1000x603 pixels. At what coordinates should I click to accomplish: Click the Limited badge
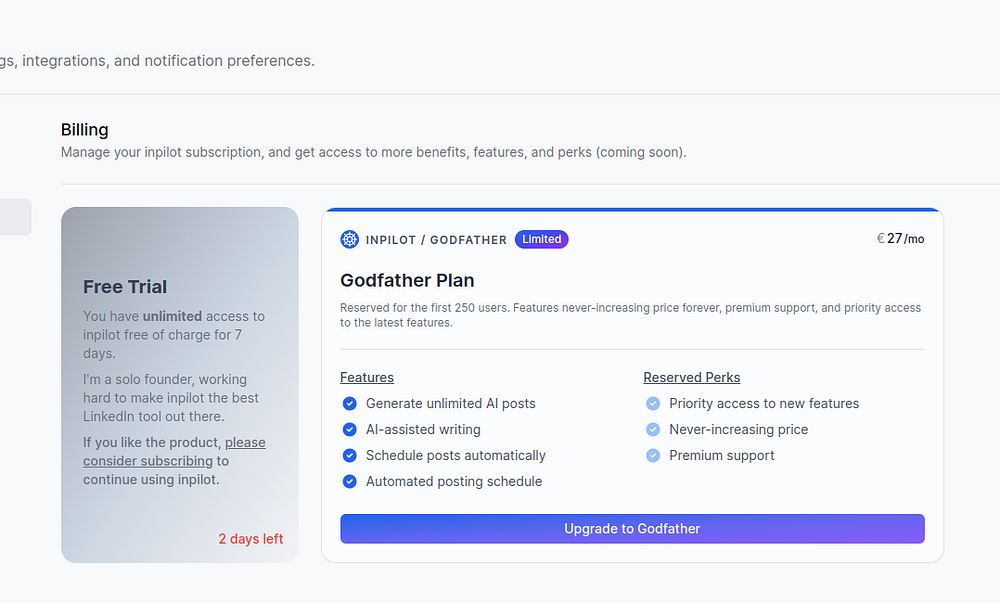pos(541,239)
